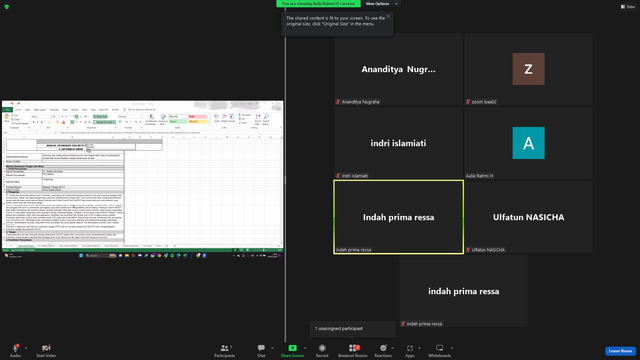Select the highlighted Indah prima ressa tile
Image resolution: width=640 pixels, height=360 pixels.
click(x=398, y=217)
